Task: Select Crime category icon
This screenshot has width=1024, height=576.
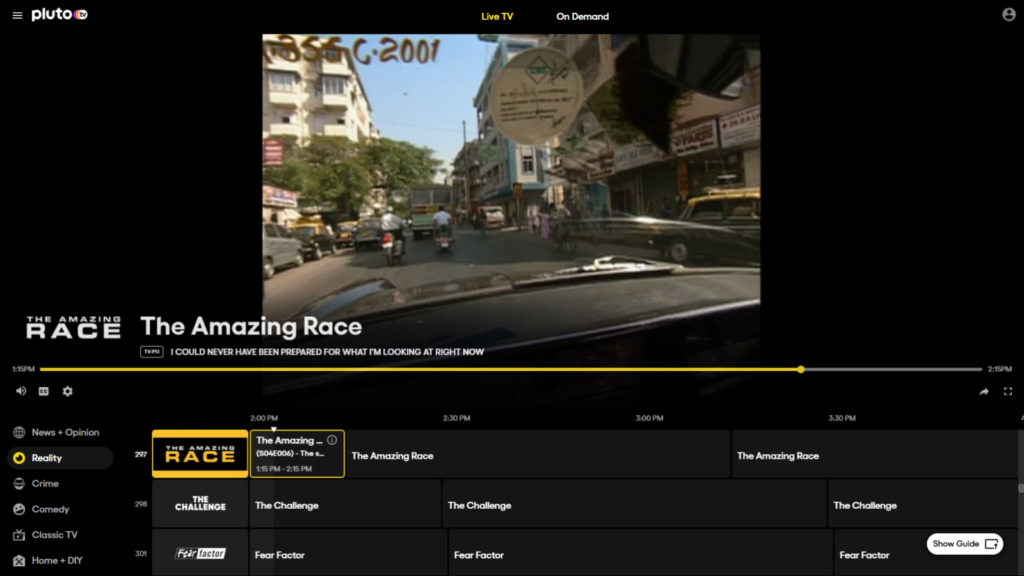Action: pos(19,483)
